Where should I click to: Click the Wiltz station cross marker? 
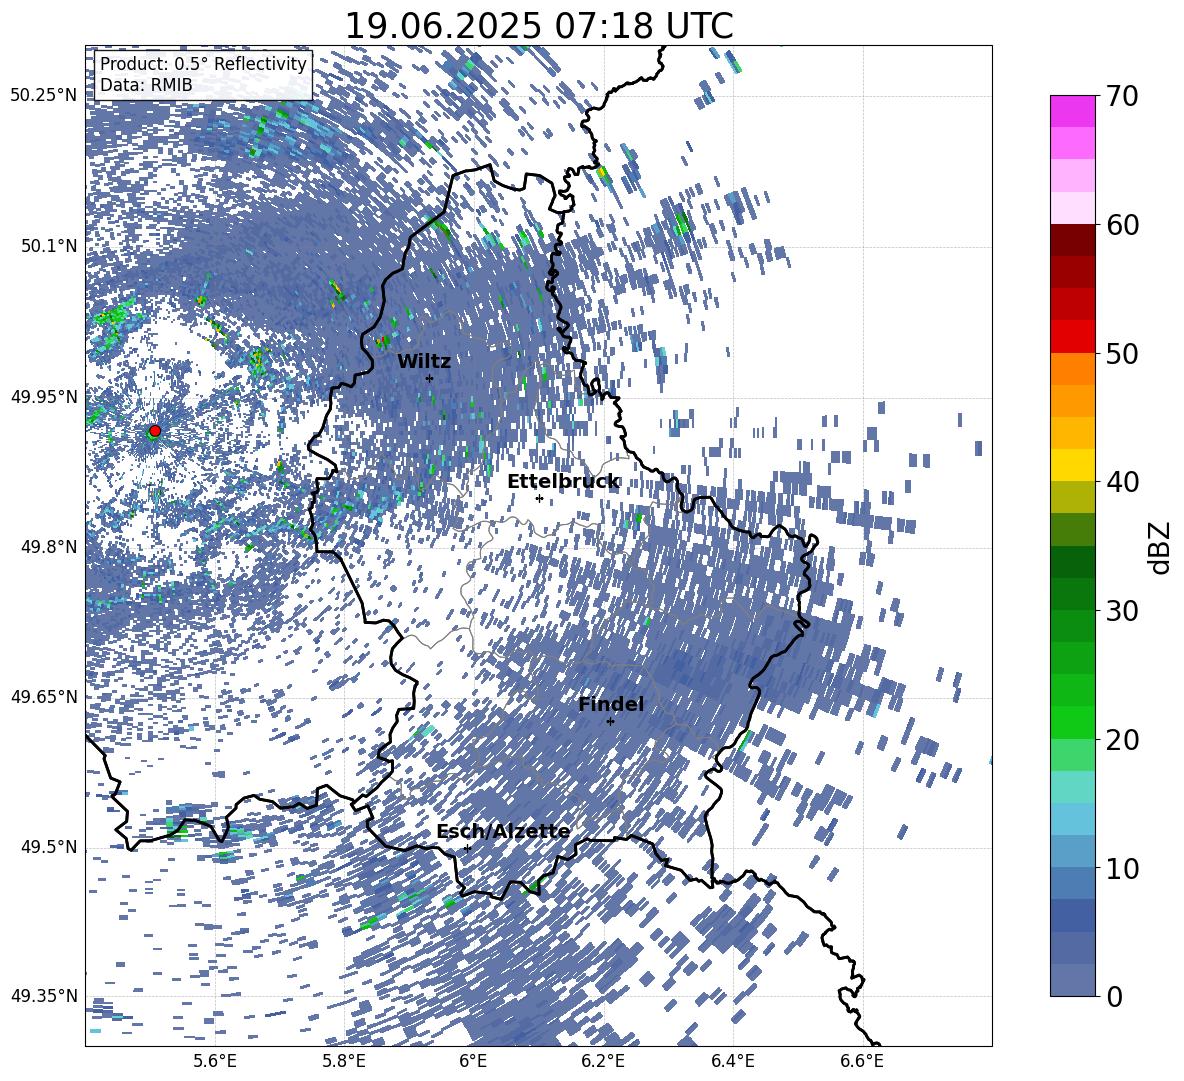[429, 378]
